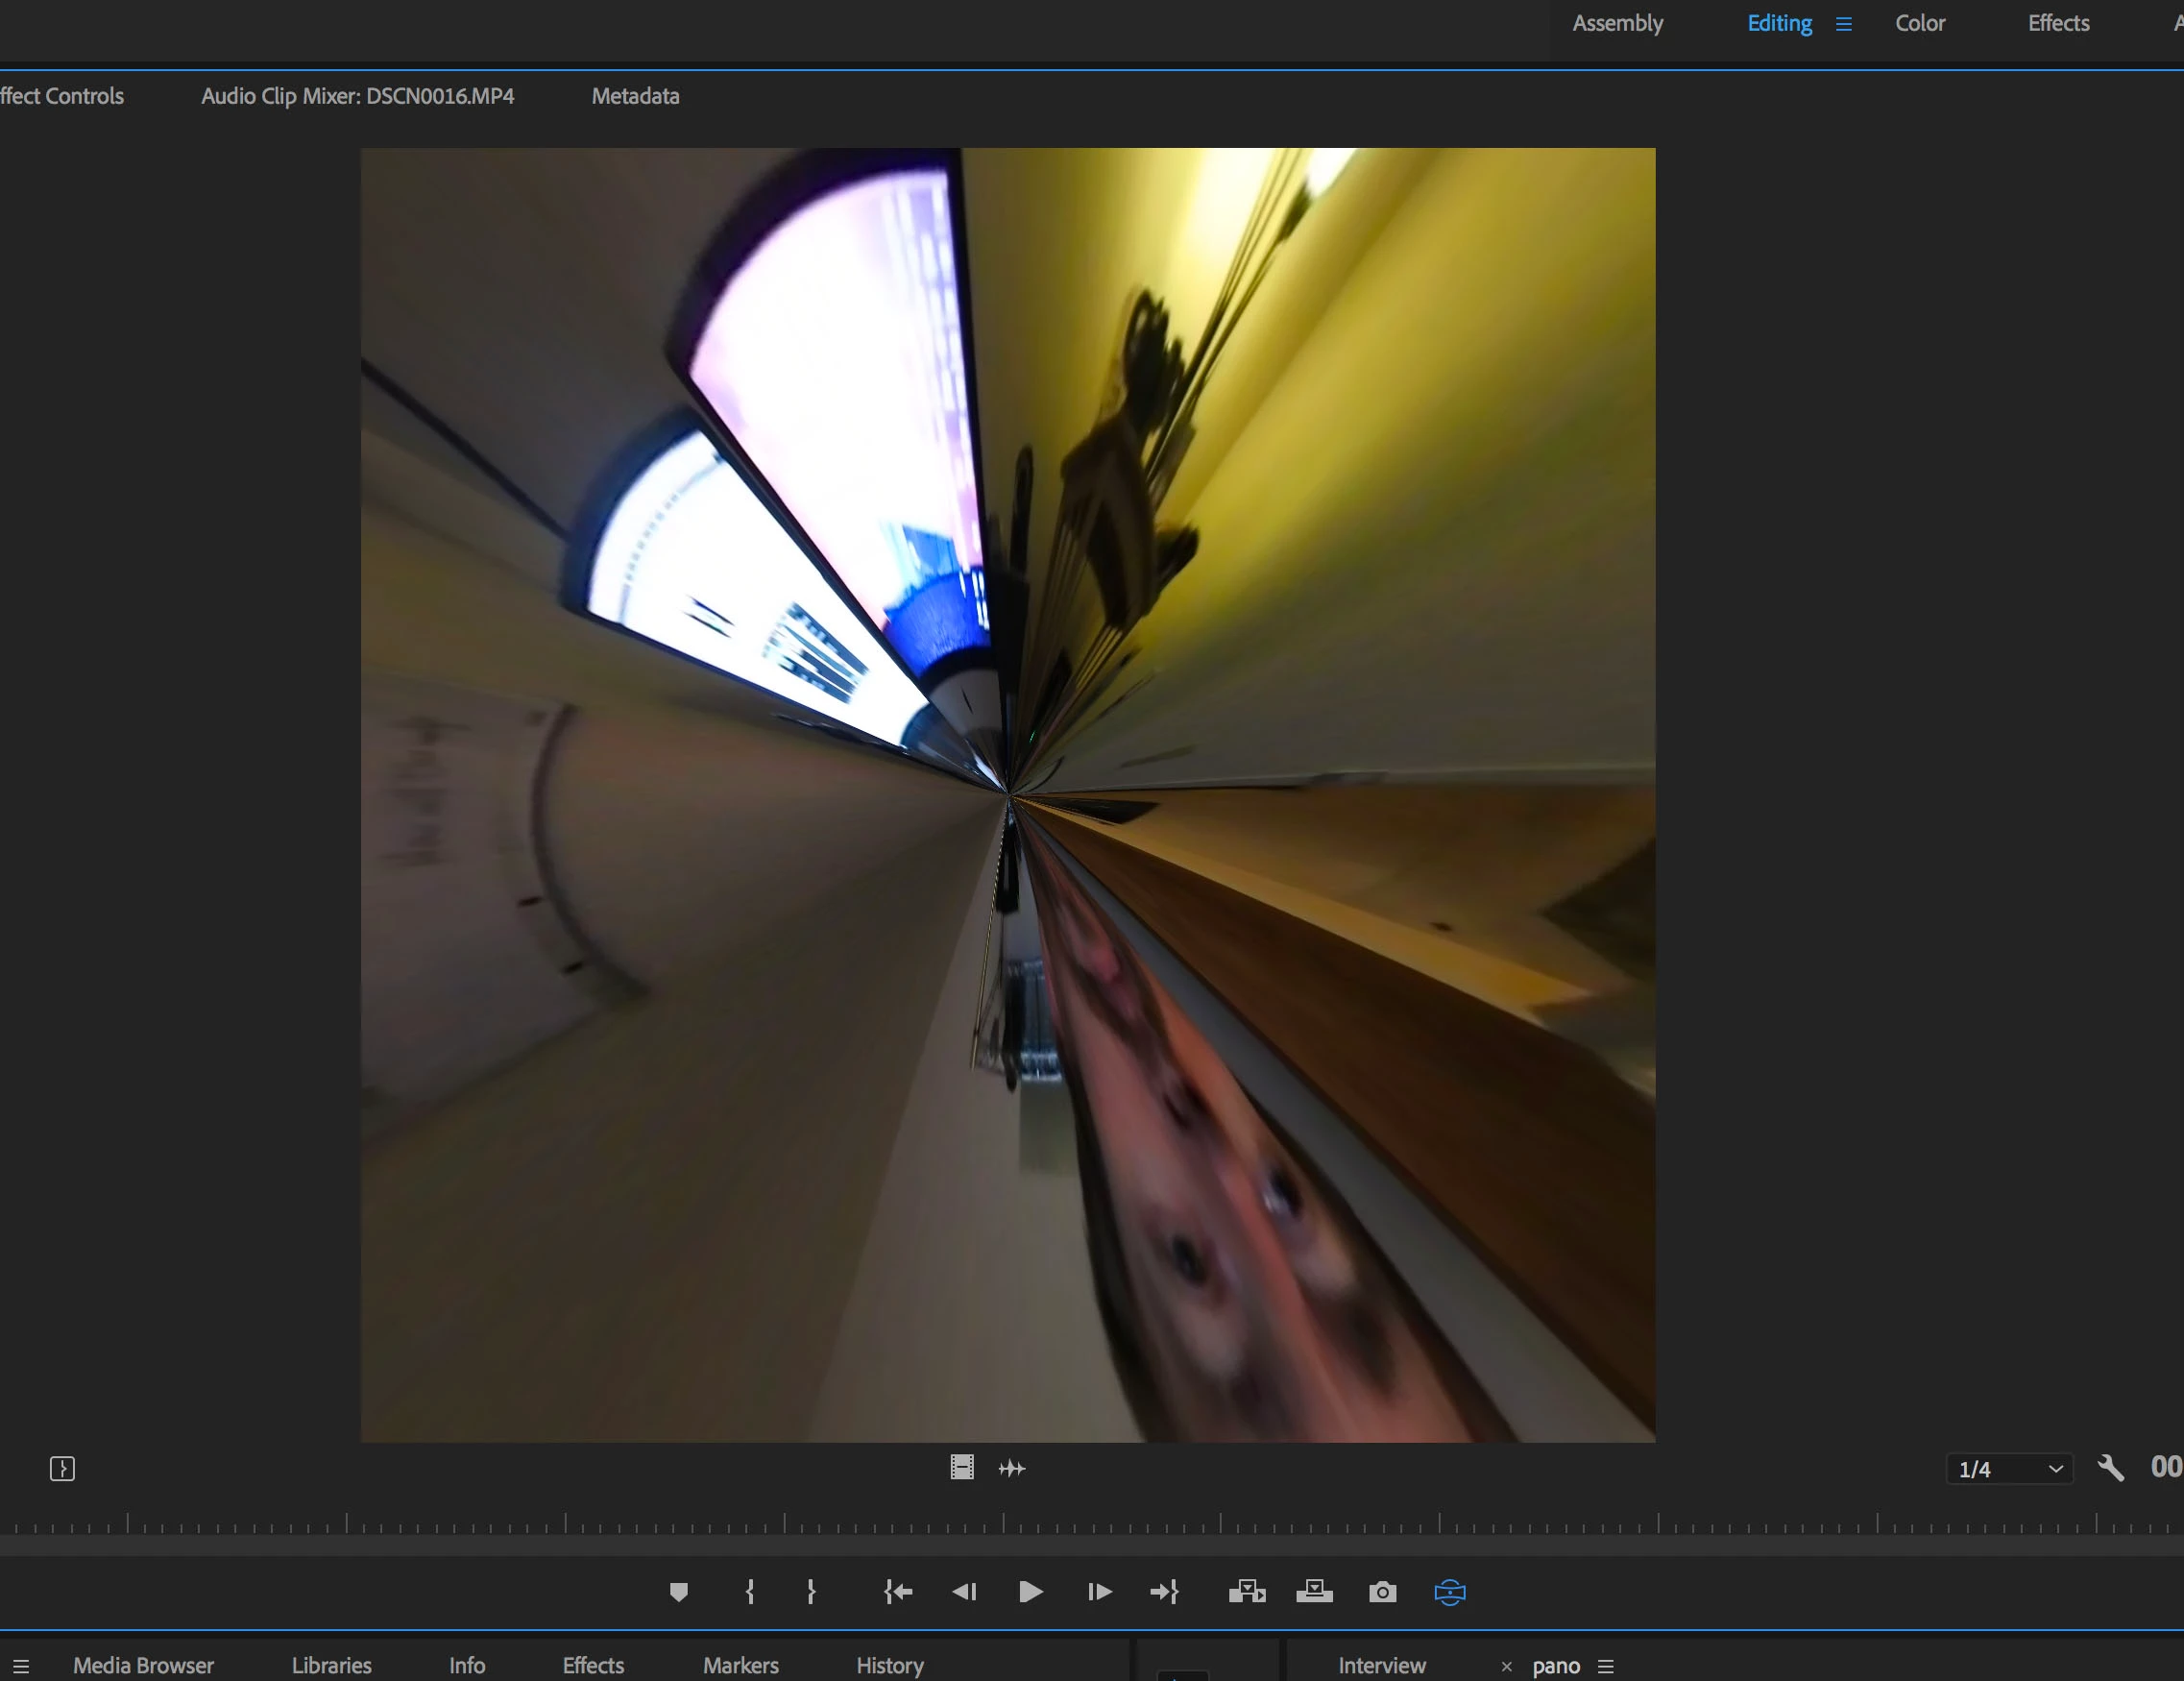Image resolution: width=2184 pixels, height=1681 pixels.
Task: Switch to the Color workspace
Action: click(x=1920, y=23)
